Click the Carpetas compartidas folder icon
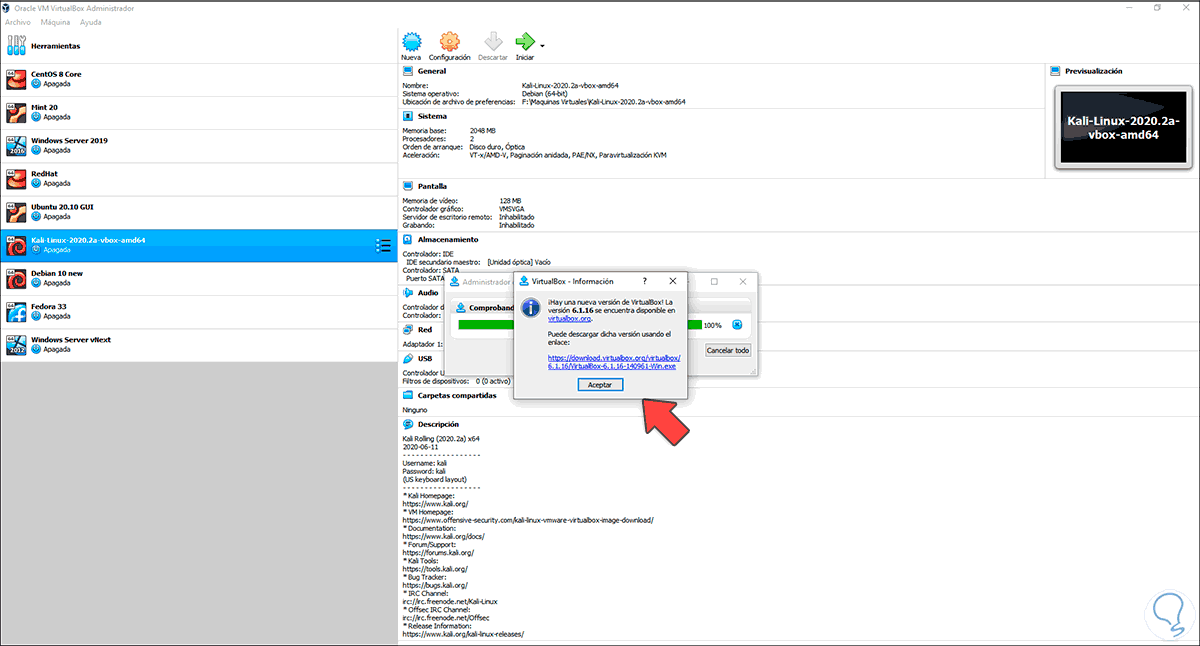The image size is (1200, 646). (x=408, y=395)
